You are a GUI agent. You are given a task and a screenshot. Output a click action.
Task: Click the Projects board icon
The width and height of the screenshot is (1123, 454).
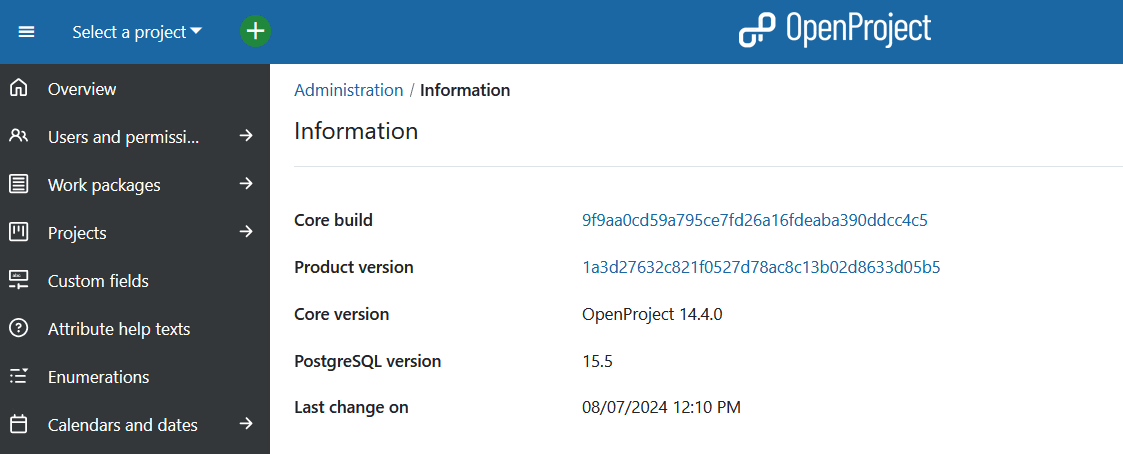[x=18, y=233]
